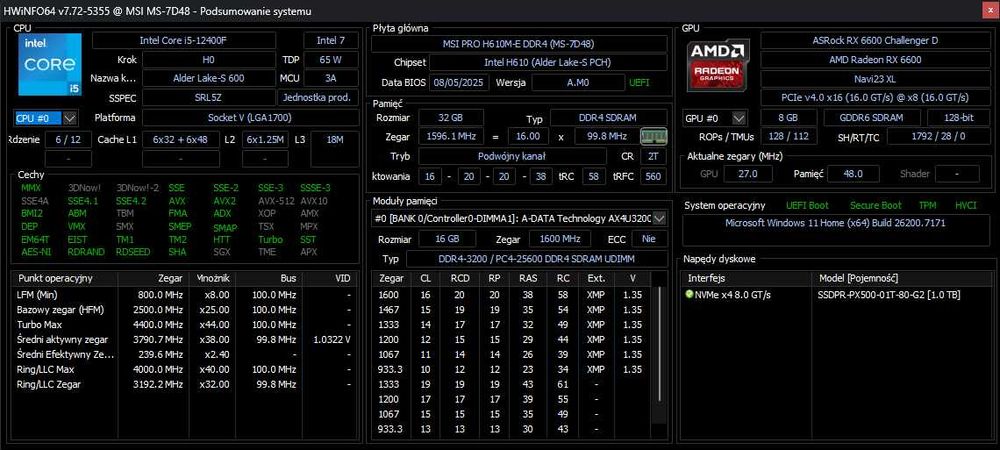Click the '32 GB' memory size value
The image size is (1000, 450).
(450, 118)
